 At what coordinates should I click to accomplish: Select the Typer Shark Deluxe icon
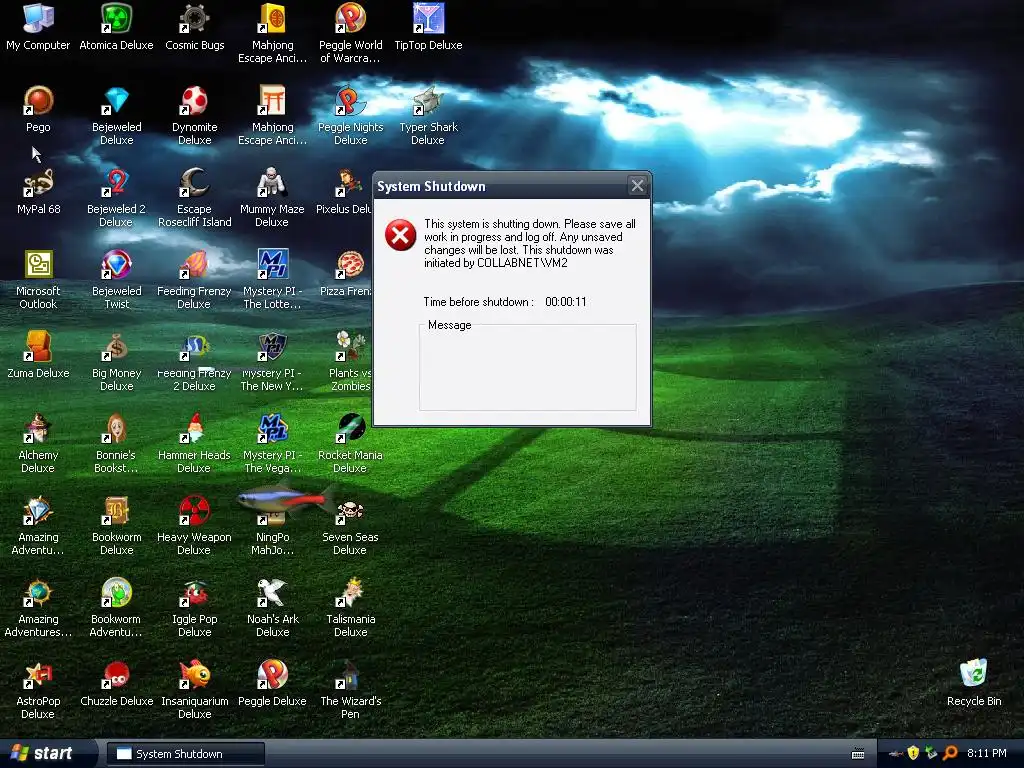(428, 115)
